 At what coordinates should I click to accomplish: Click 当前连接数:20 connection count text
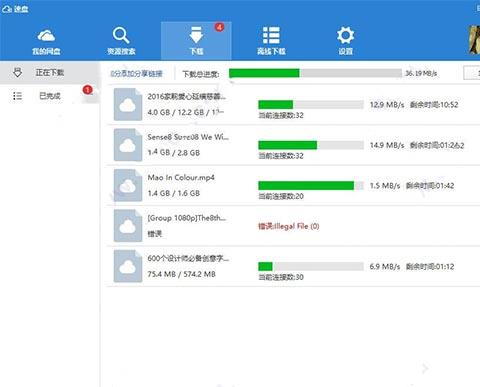281,196
